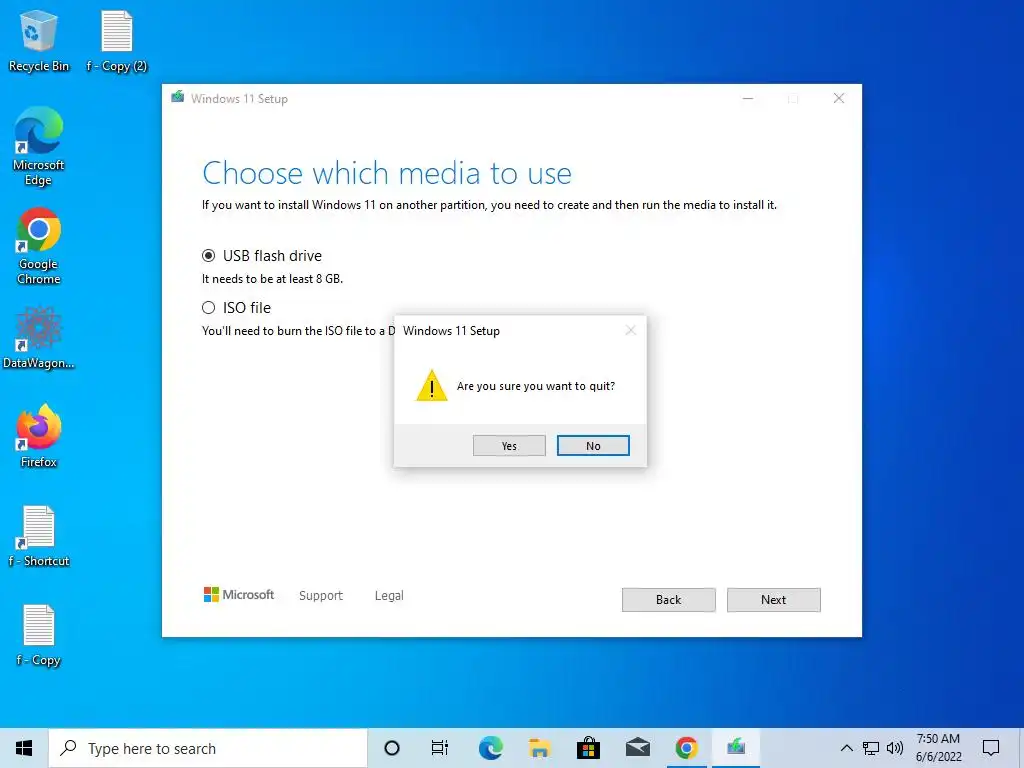Close the Windows 11 Setup window
Image resolution: width=1024 pixels, height=768 pixels.
[x=839, y=99]
